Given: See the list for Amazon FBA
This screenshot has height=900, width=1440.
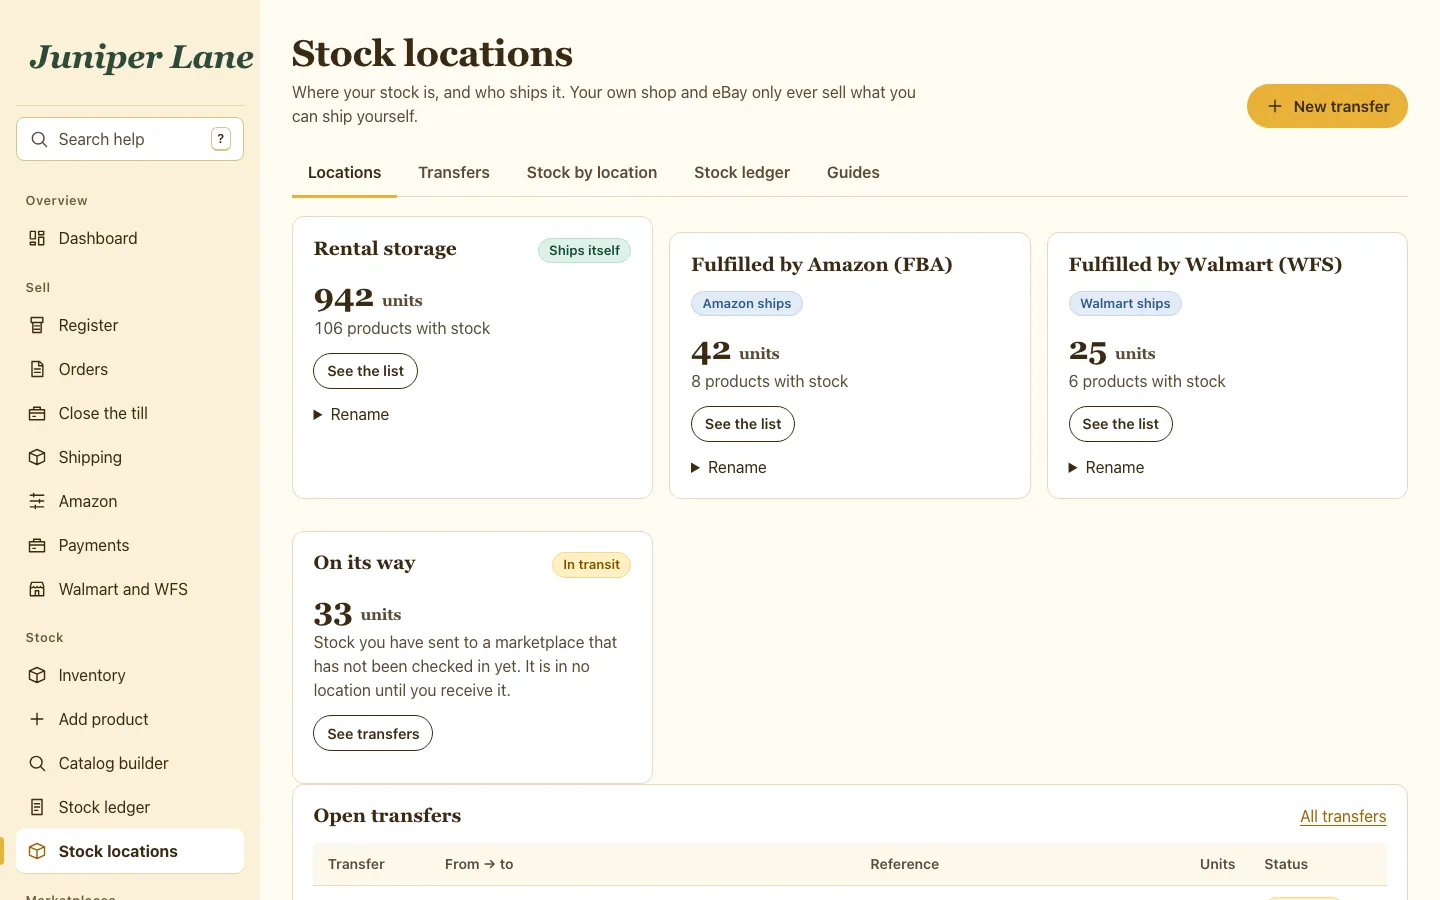Looking at the screenshot, I should coord(743,424).
